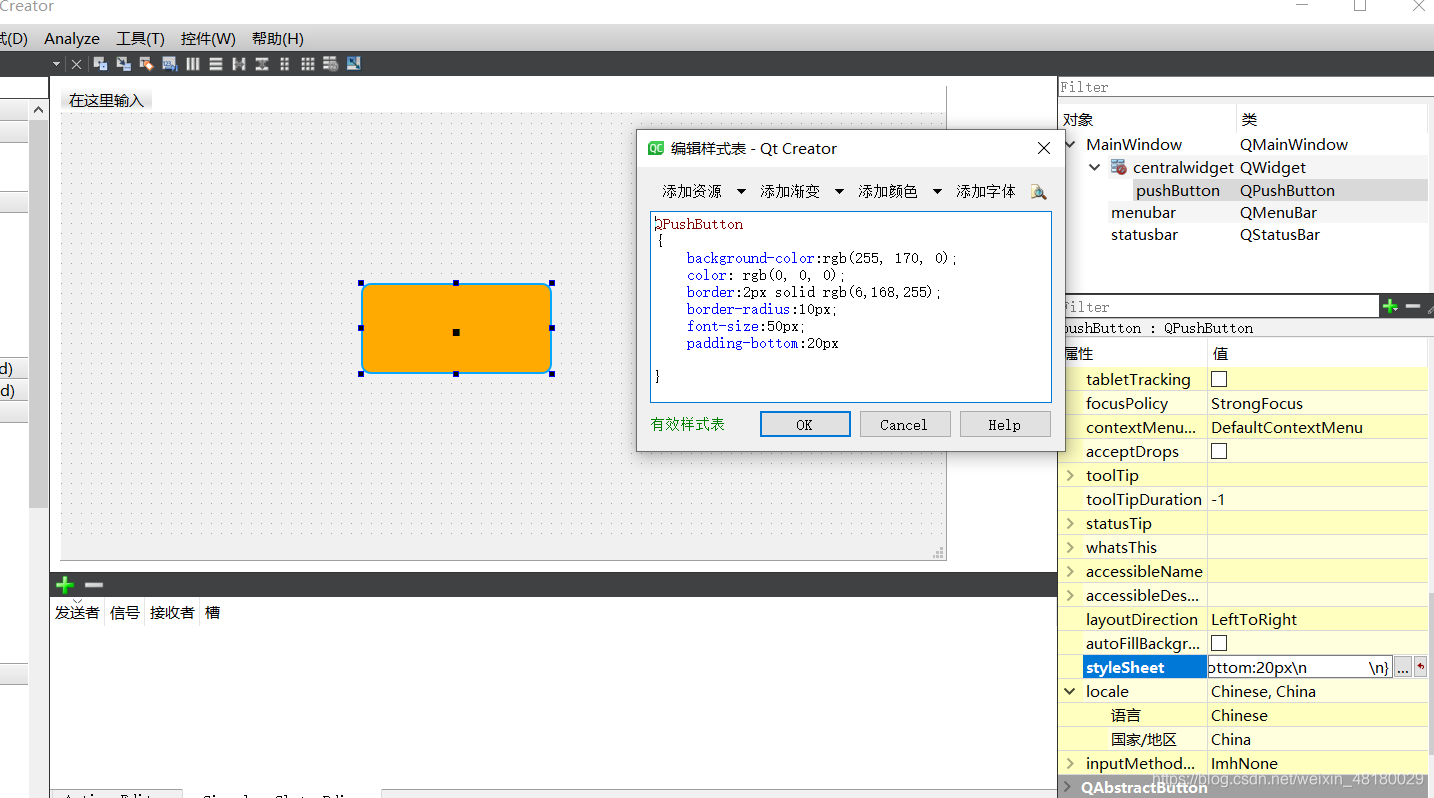Screen dimensions: 1434x798
Task: Click Help in the style sheet dialog
Action: (x=1005, y=424)
